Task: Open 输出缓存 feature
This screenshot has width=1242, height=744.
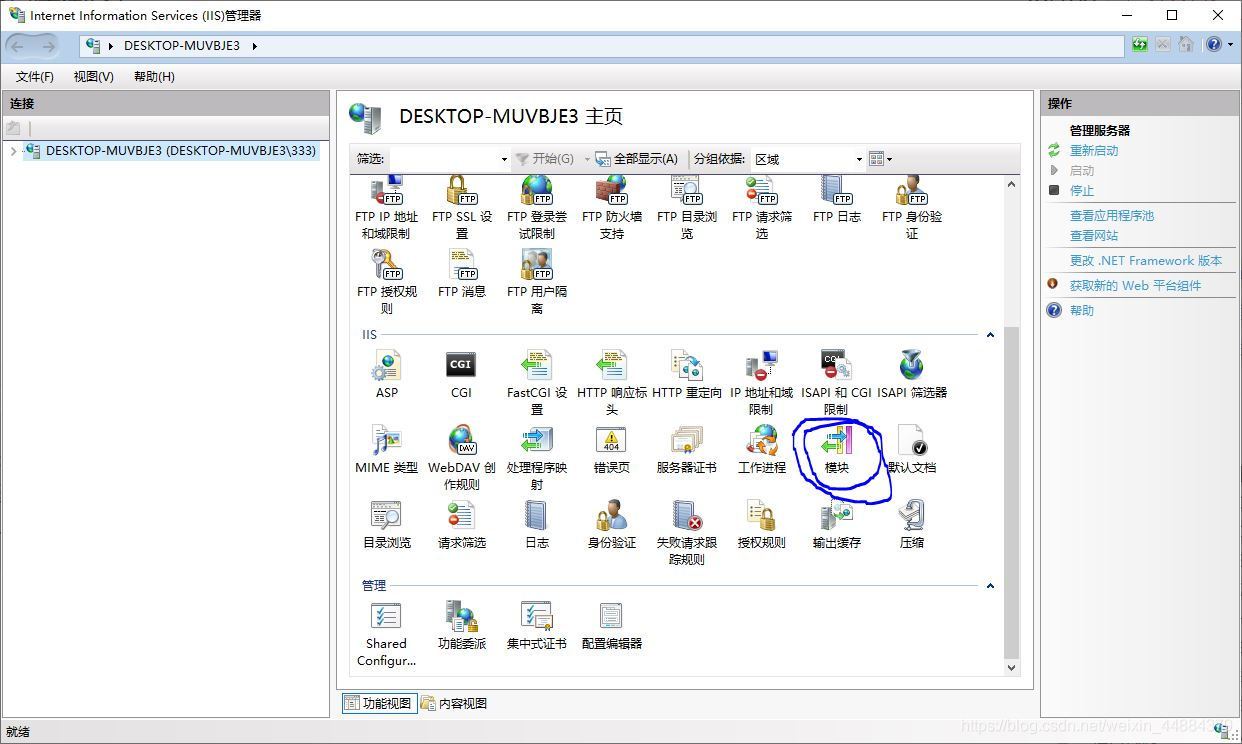Action: click(836, 524)
